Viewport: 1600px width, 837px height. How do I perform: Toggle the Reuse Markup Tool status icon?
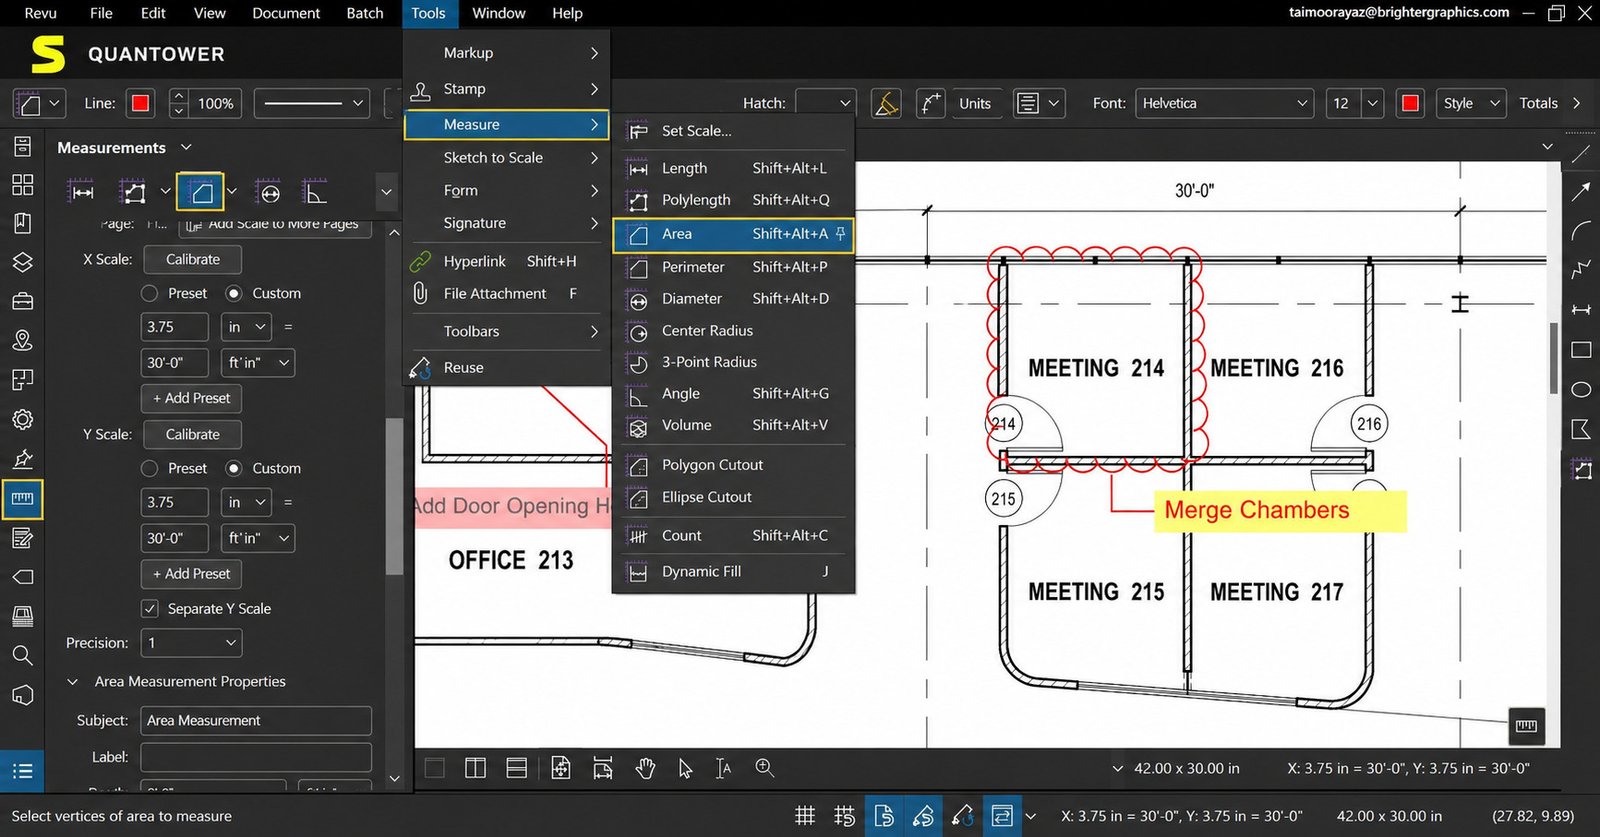pos(963,816)
